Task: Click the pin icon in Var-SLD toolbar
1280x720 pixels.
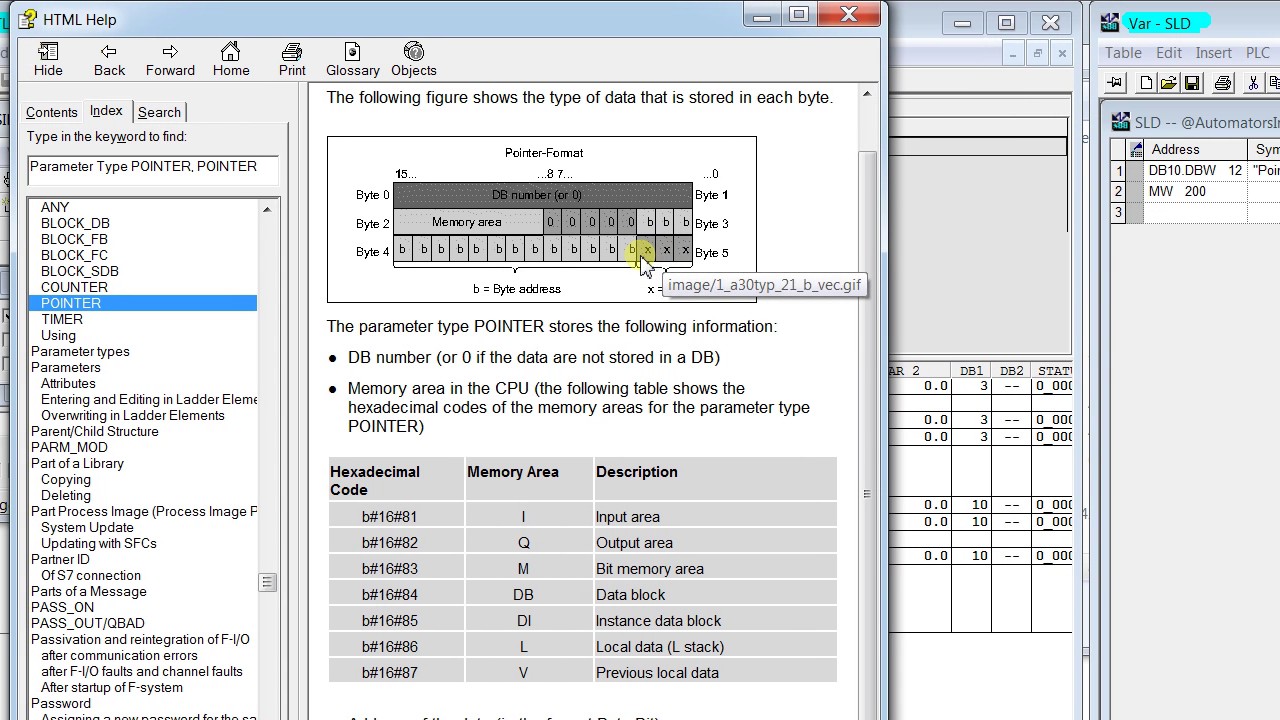Action: pos(1116,83)
